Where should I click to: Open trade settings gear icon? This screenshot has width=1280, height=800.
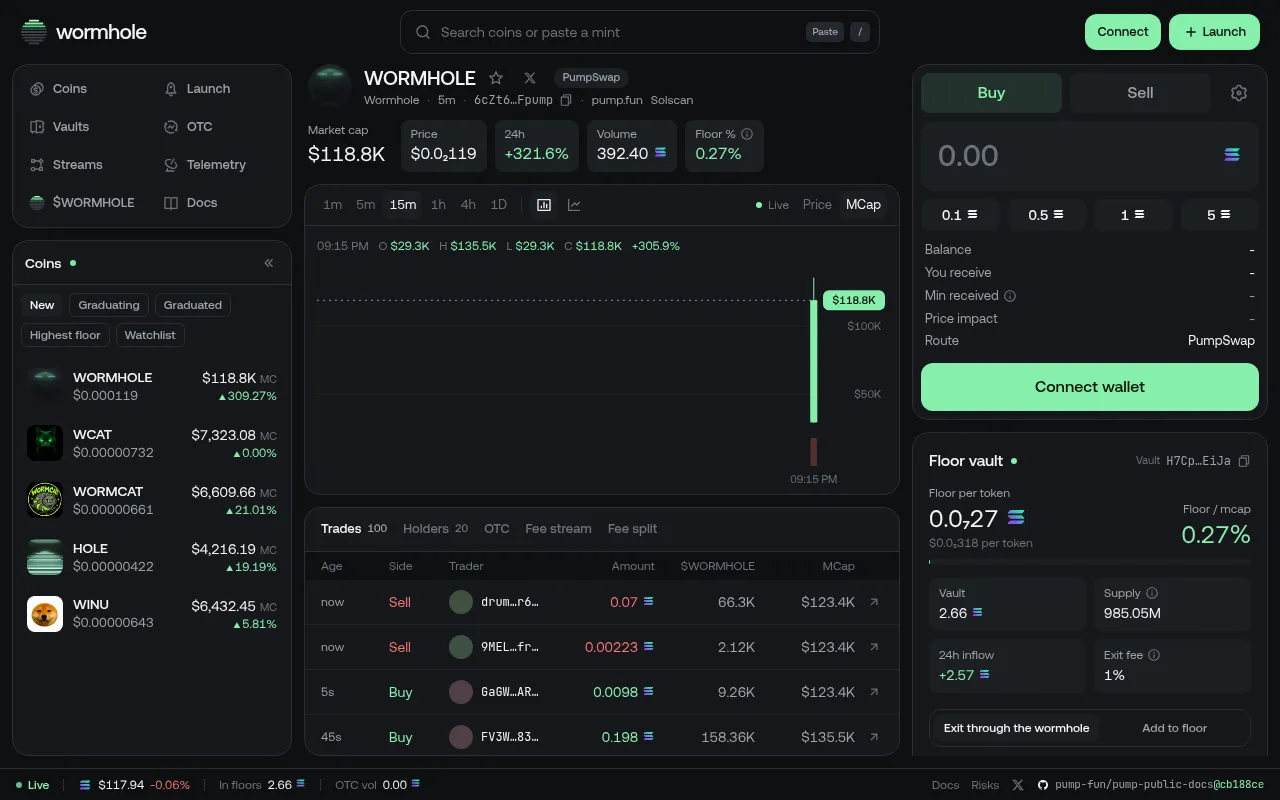coord(1239,93)
